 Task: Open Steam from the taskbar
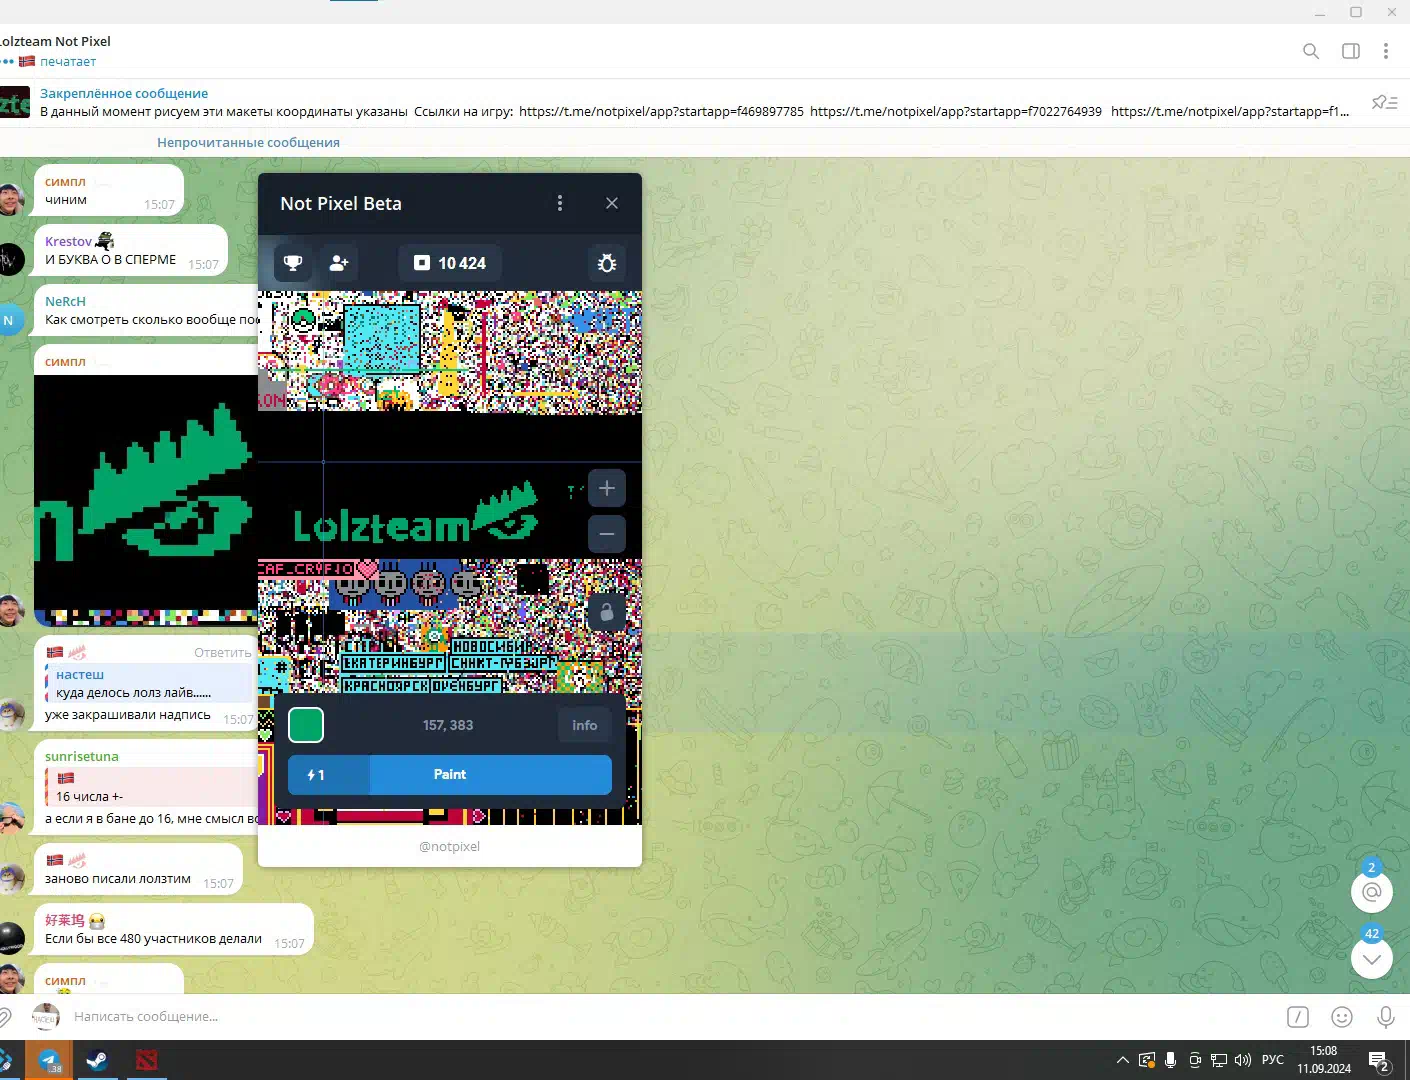tap(97, 1060)
